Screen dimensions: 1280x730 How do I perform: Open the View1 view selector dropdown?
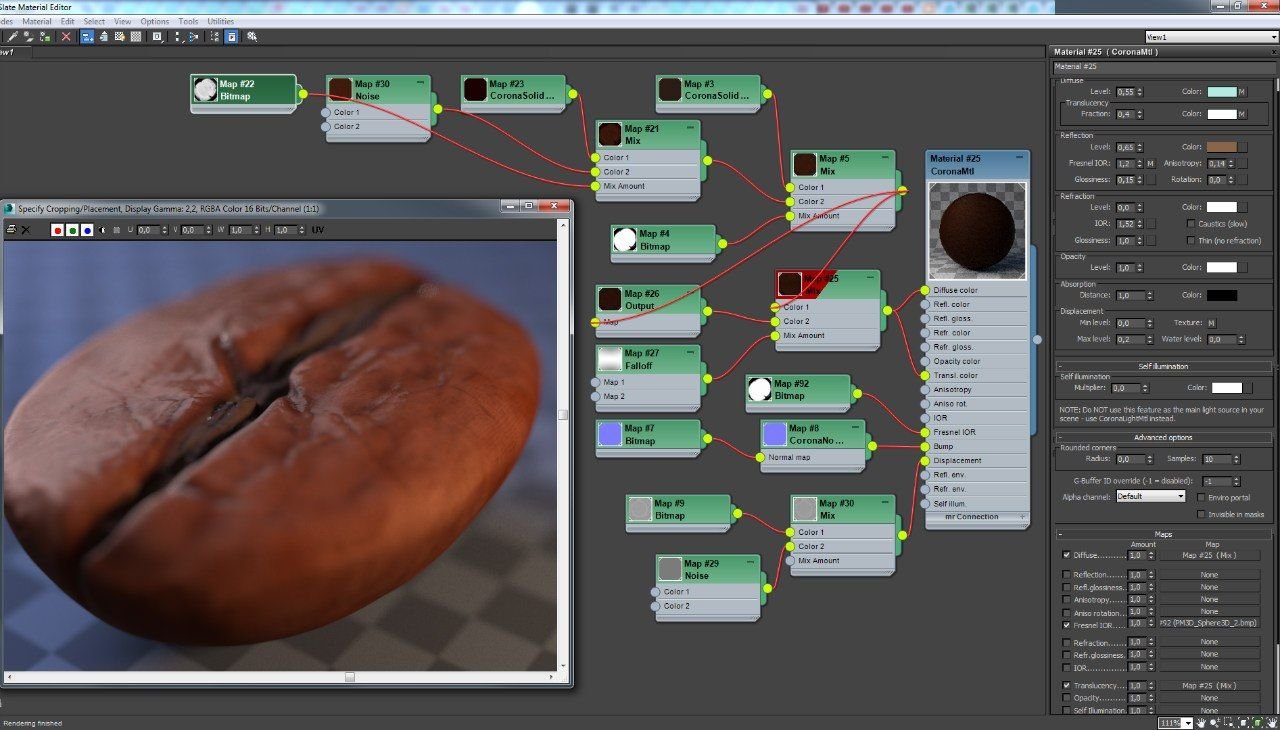(1211, 37)
